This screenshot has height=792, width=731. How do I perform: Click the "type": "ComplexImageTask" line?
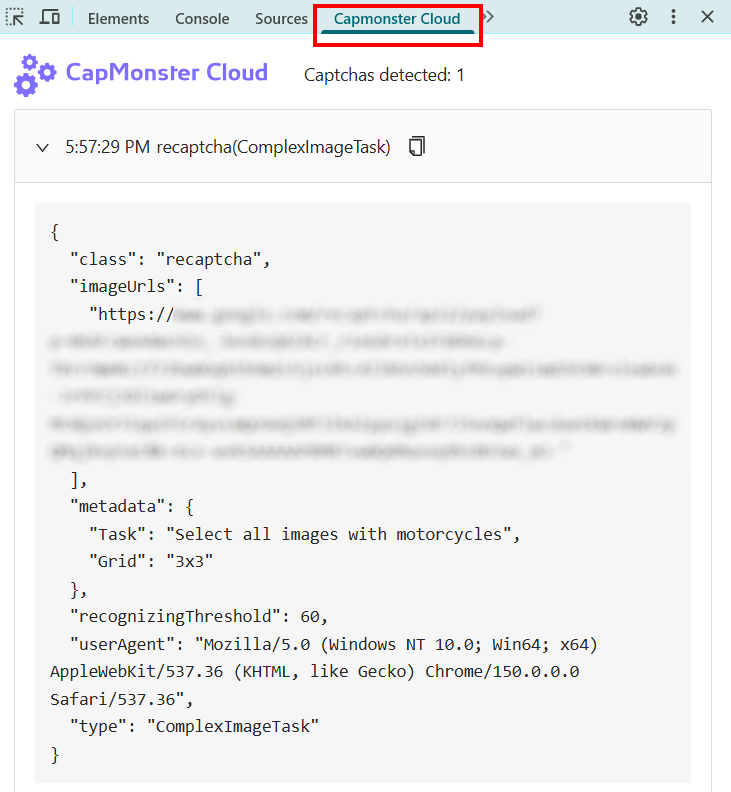(194, 726)
